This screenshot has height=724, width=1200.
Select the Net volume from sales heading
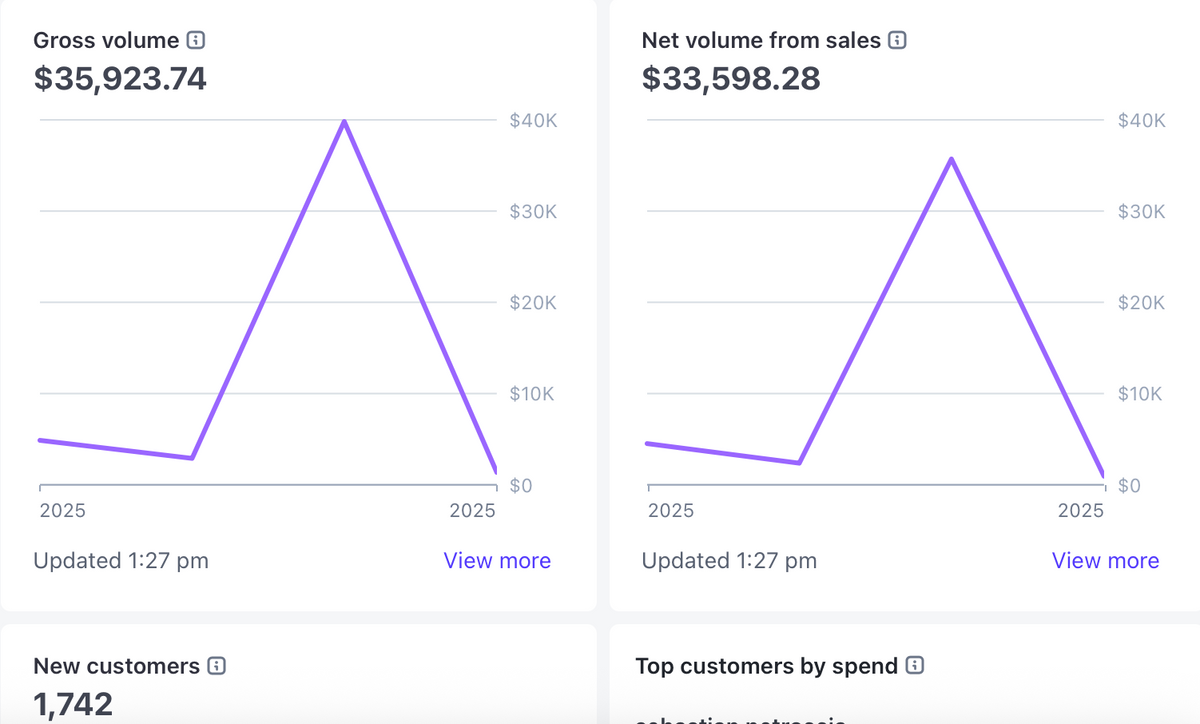pyautogui.click(x=761, y=41)
